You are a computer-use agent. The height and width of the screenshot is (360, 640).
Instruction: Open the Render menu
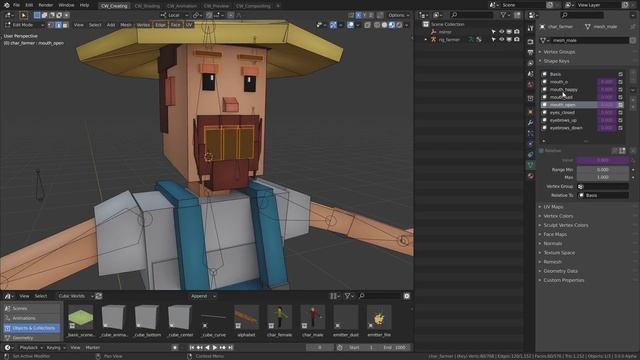pos(46,5)
